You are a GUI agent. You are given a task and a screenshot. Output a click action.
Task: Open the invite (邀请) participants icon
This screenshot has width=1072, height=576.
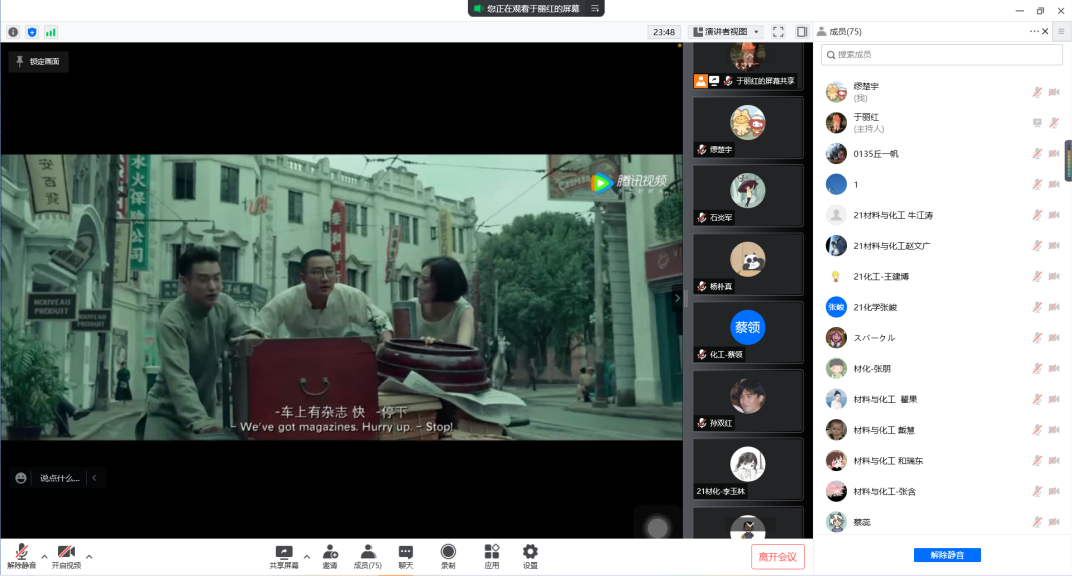329,555
